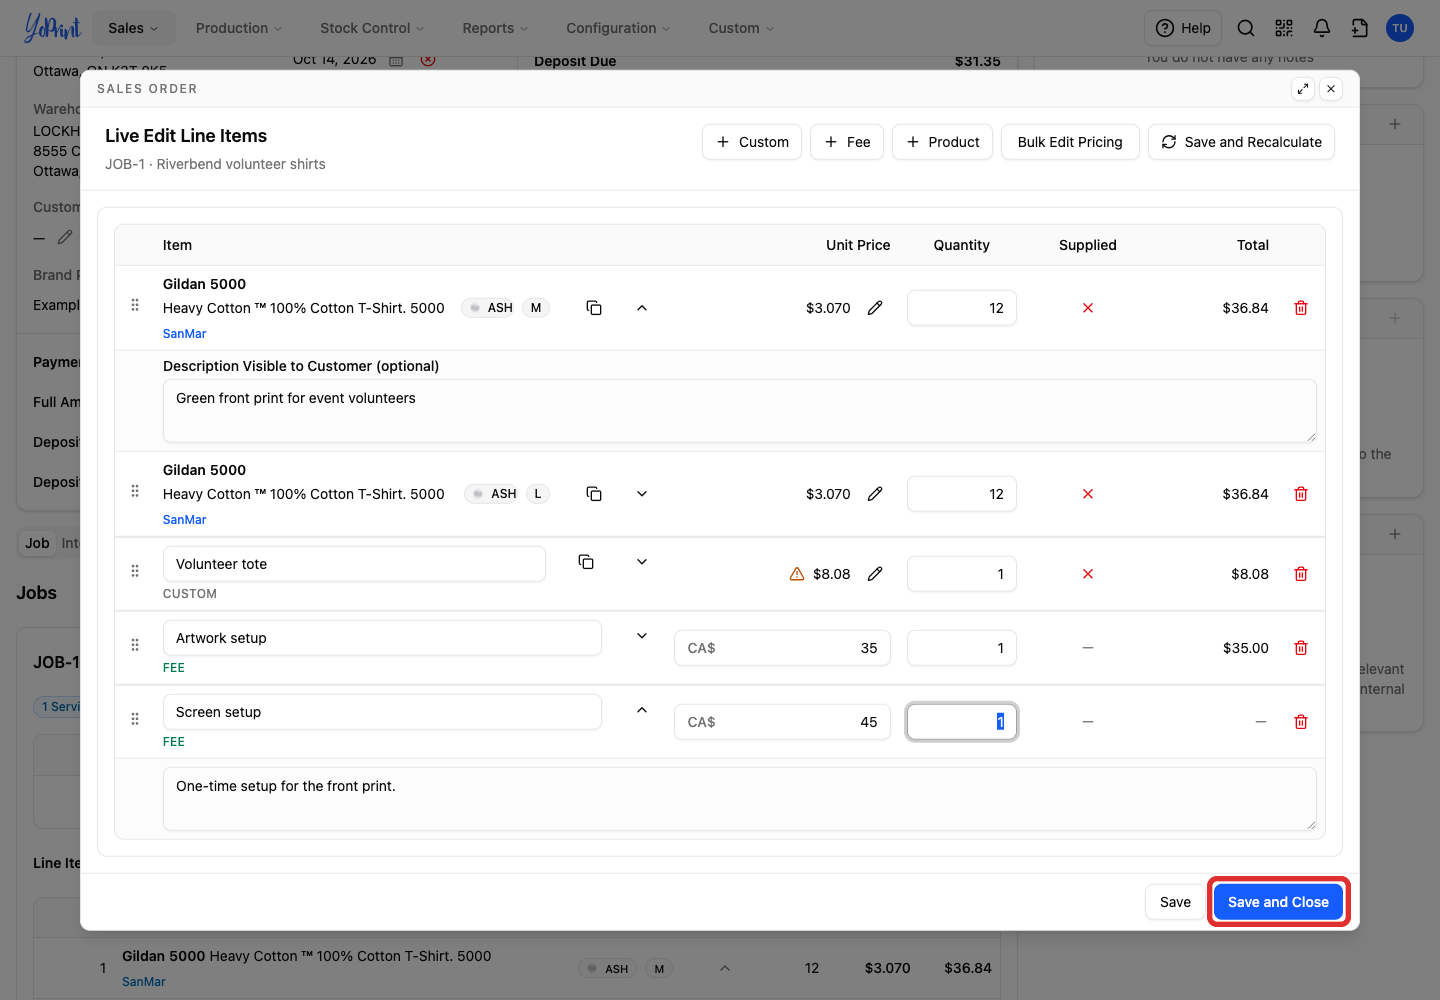This screenshot has height=1000, width=1440.
Task: Delete the Screen setup fee
Action: [x=1301, y=722]
